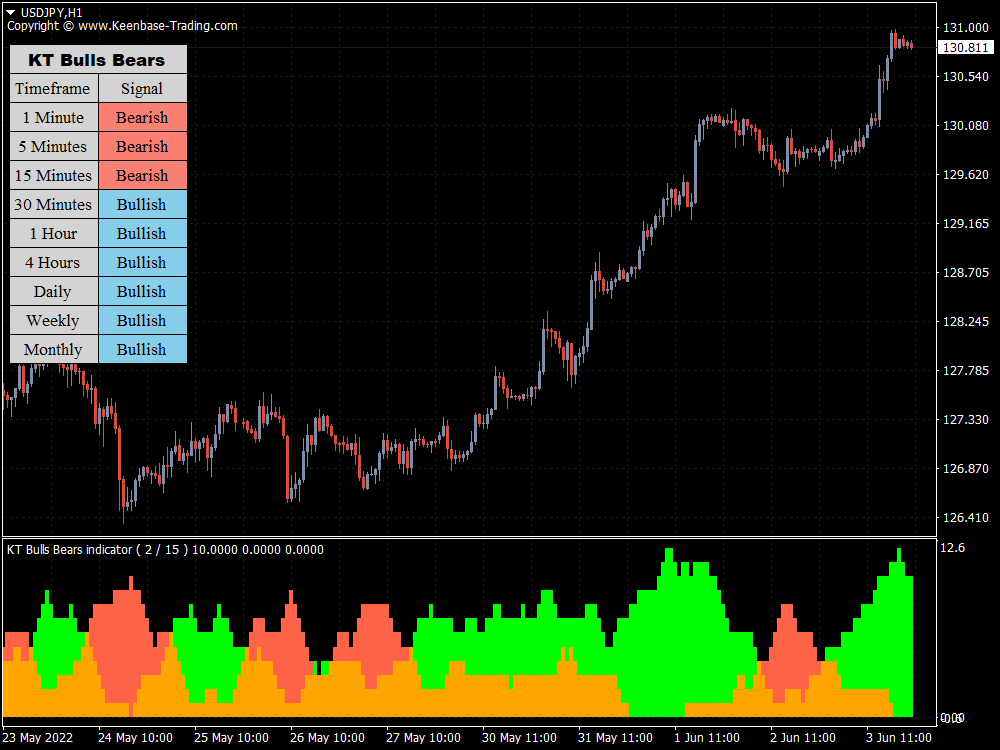Screen dimensions: 1000x750
Task: Click the 126.870 price axis label
Action: point(966,469)
